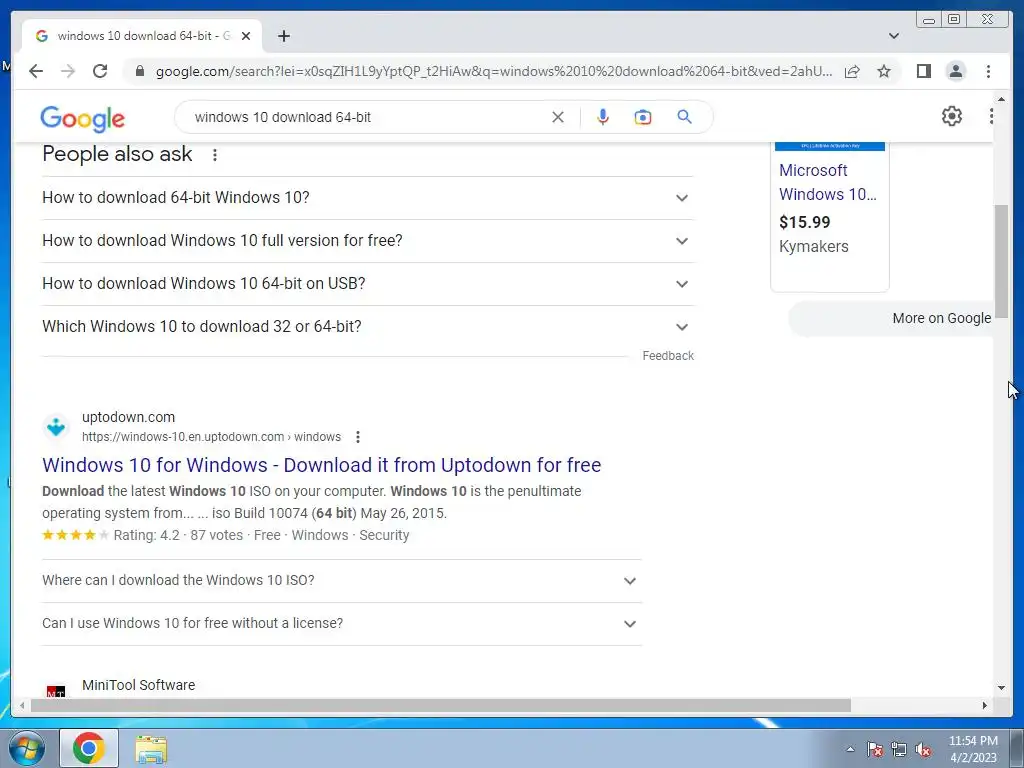Viewport: 1024px width, 768px height.
Task: Click the muted volume tray icon
Action: (x=923, y=749)
